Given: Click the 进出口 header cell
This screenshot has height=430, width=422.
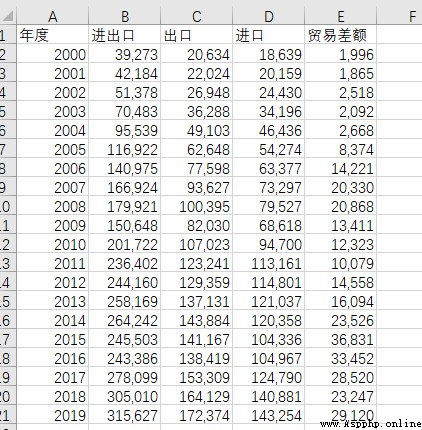Looking at the screenshot, I should [x=125, y=35].
